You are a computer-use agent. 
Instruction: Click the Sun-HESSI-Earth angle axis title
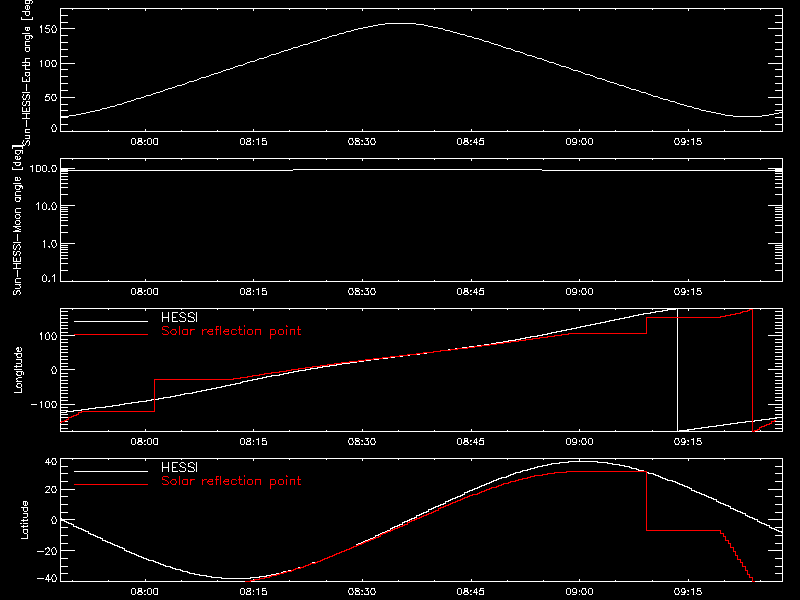[27, 72]
